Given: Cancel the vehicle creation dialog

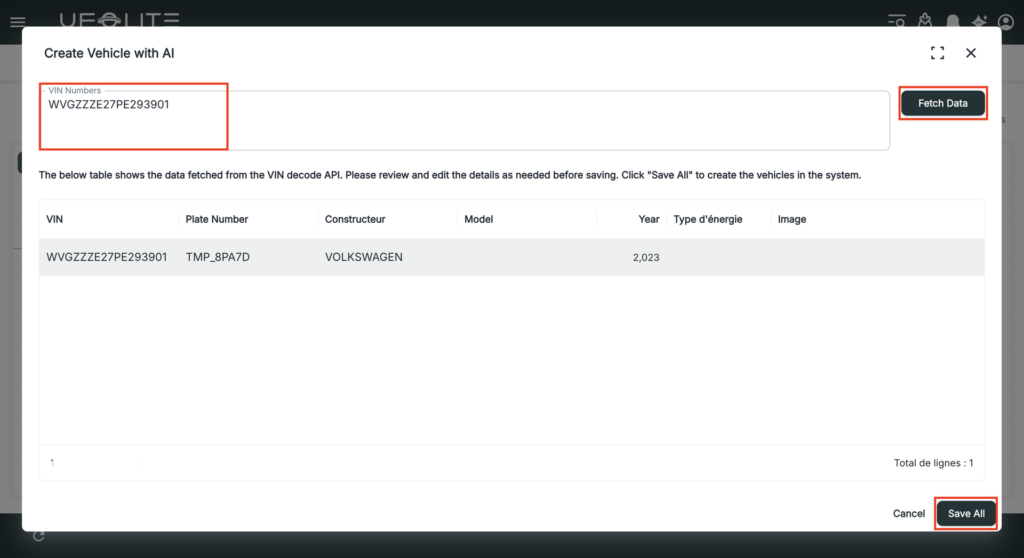Looking at the screenshot, I should point(908,513).
